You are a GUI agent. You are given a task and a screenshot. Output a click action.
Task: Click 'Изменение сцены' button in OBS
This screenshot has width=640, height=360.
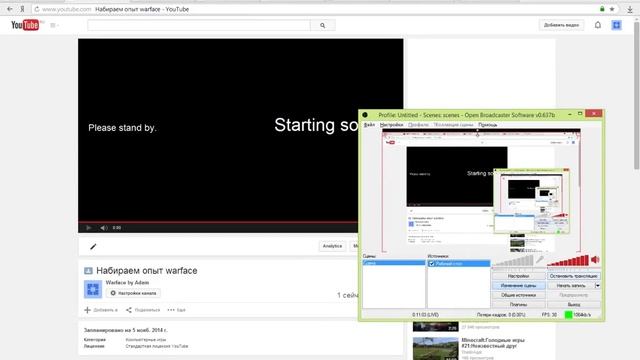pos(519,286)
